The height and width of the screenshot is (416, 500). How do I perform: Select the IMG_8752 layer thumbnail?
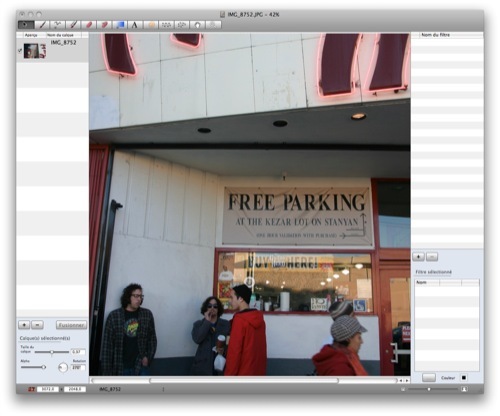coord(35,51)
